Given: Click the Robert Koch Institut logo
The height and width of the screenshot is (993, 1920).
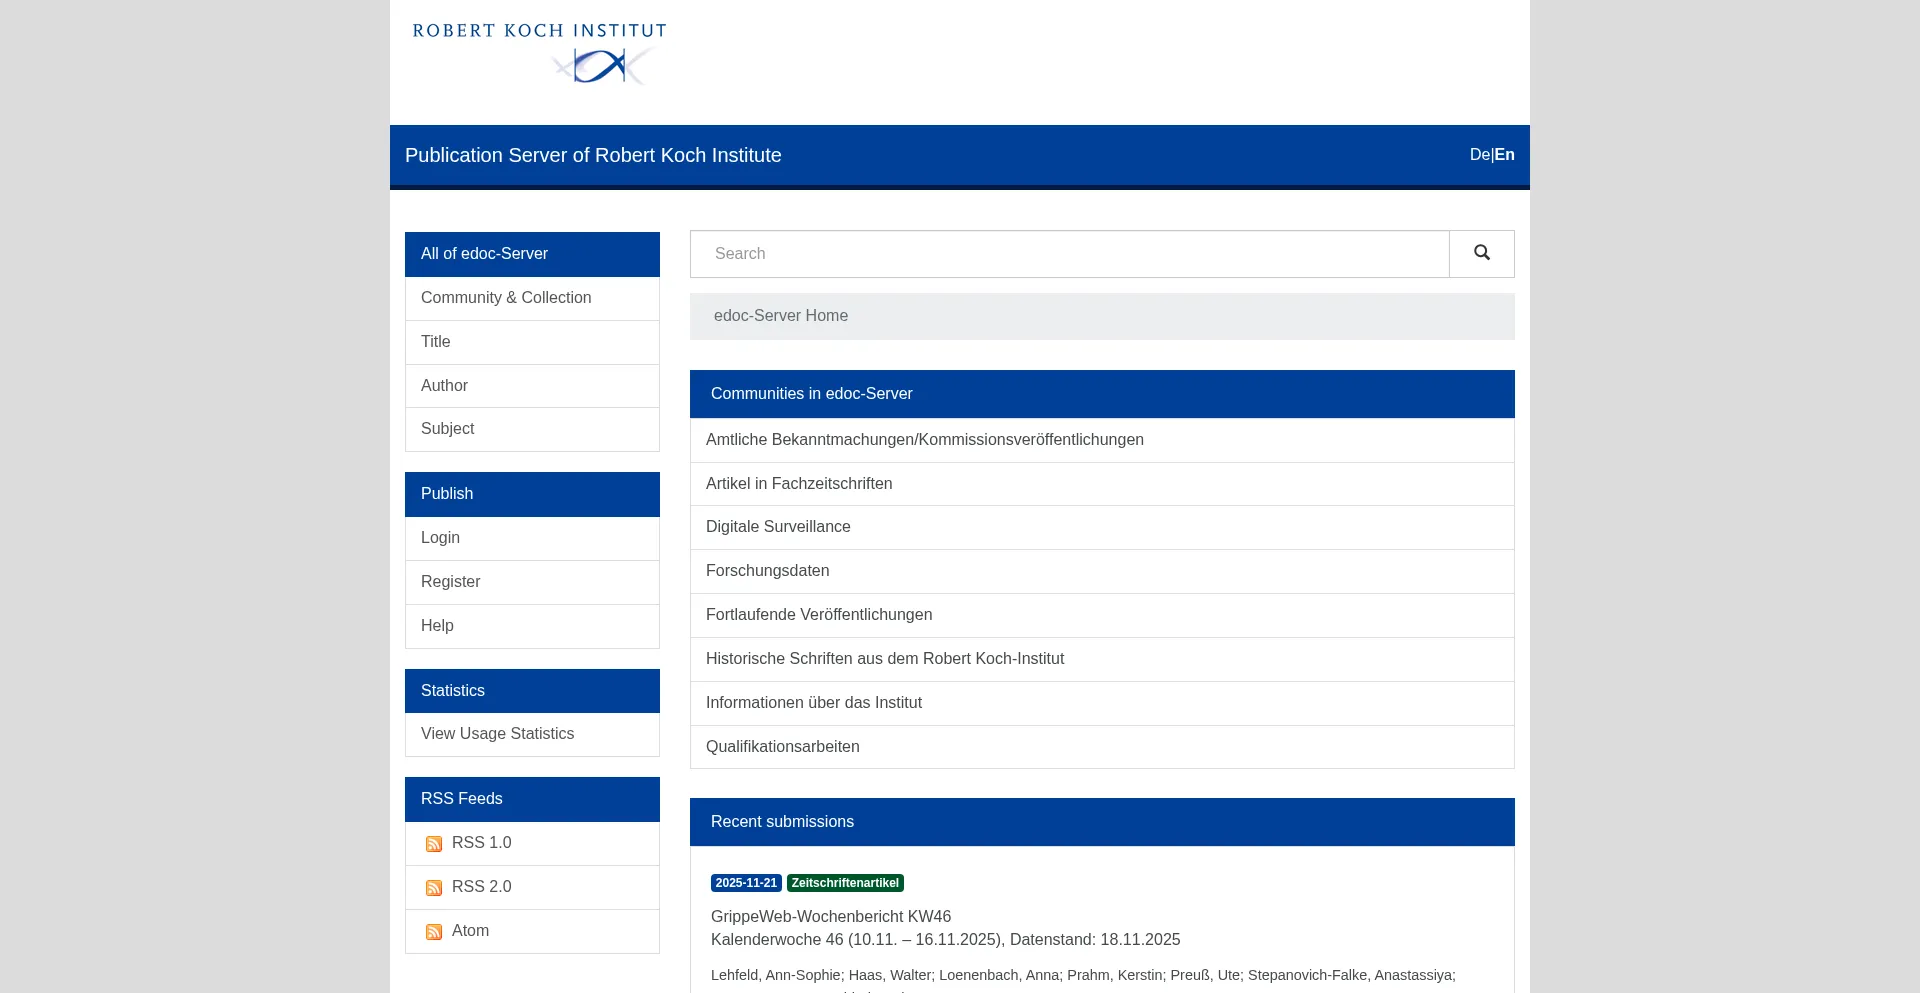Looking at the screenshot, I should coord(539,54).
